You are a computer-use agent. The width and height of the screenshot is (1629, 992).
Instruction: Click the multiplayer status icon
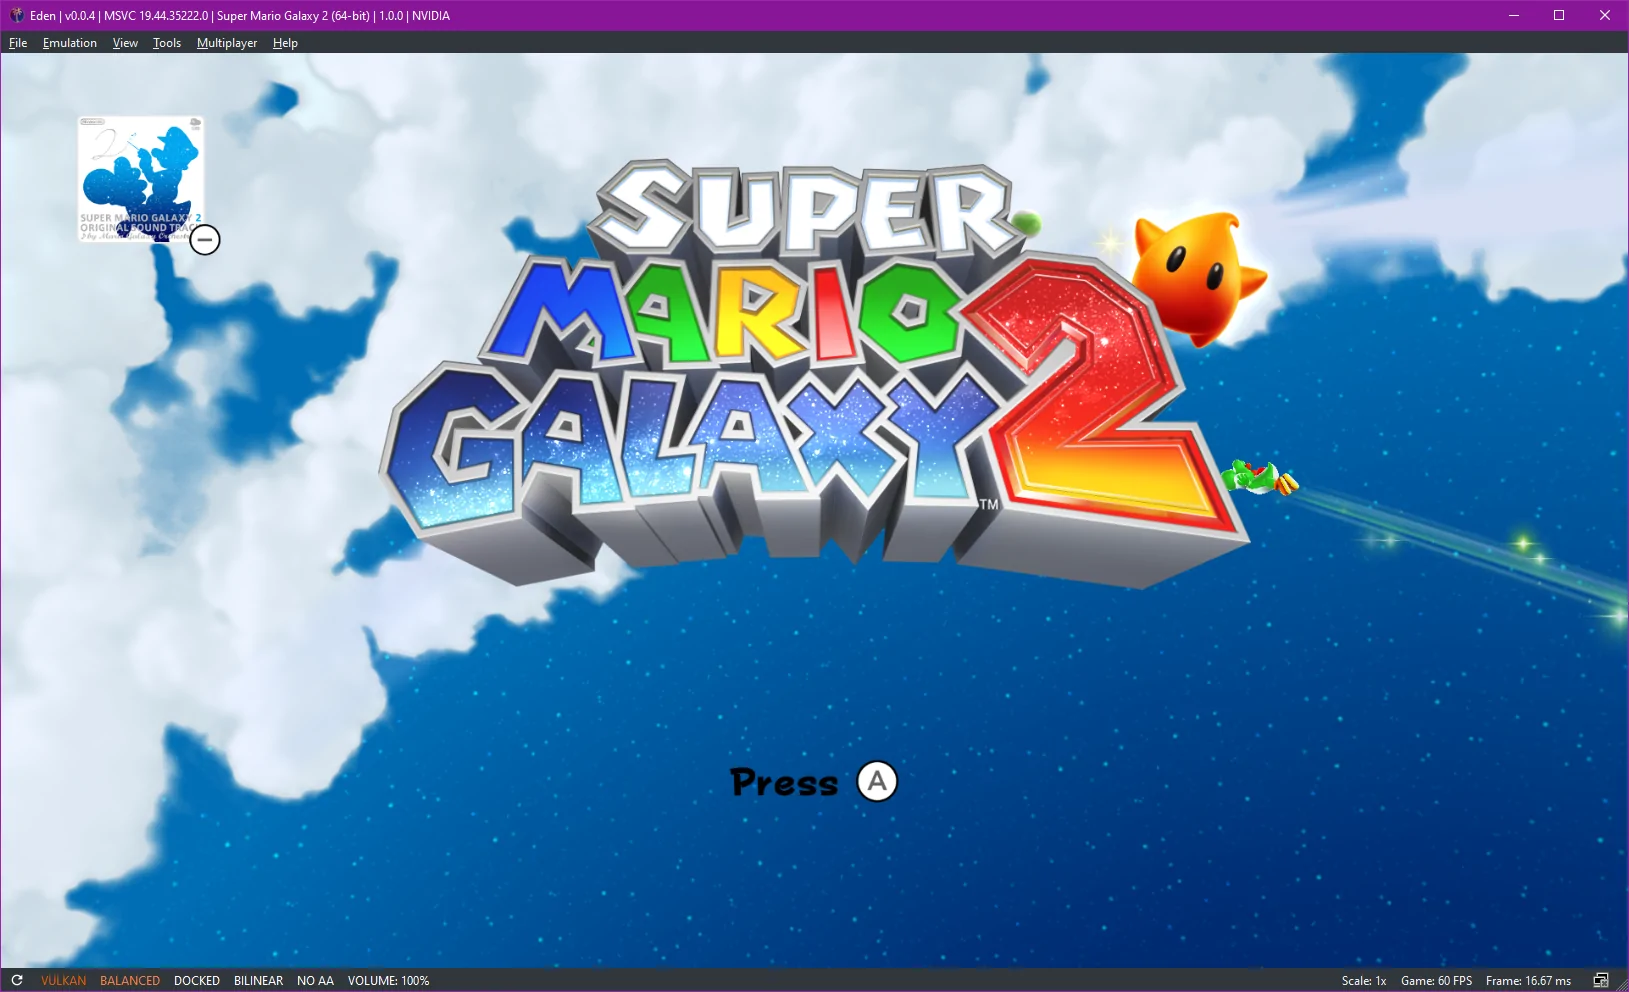1601,980
